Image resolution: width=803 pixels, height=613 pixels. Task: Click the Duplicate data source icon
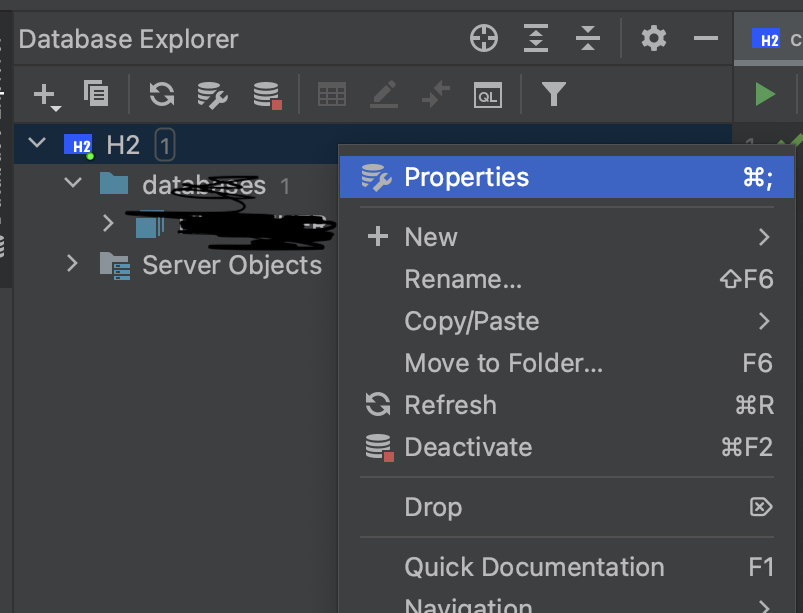96,94
